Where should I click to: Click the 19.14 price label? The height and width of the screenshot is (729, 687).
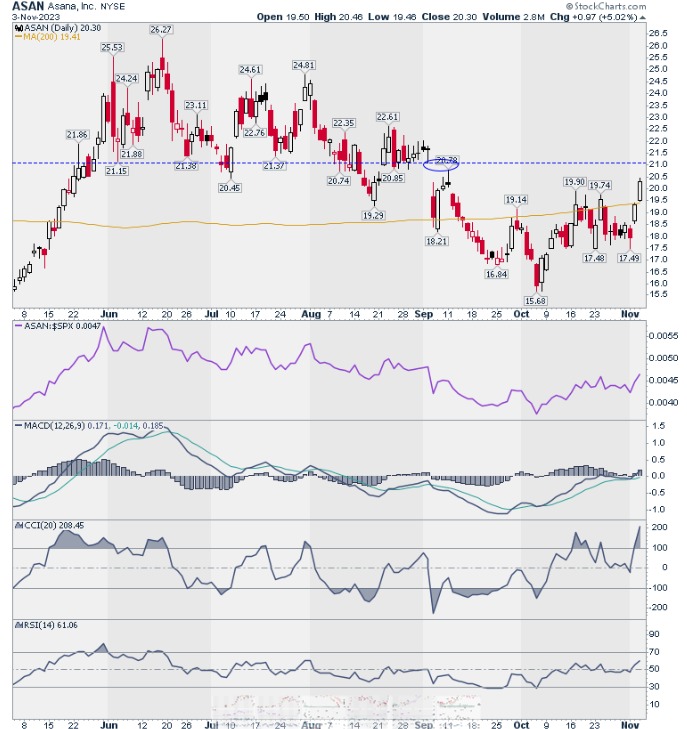point(516,199)
